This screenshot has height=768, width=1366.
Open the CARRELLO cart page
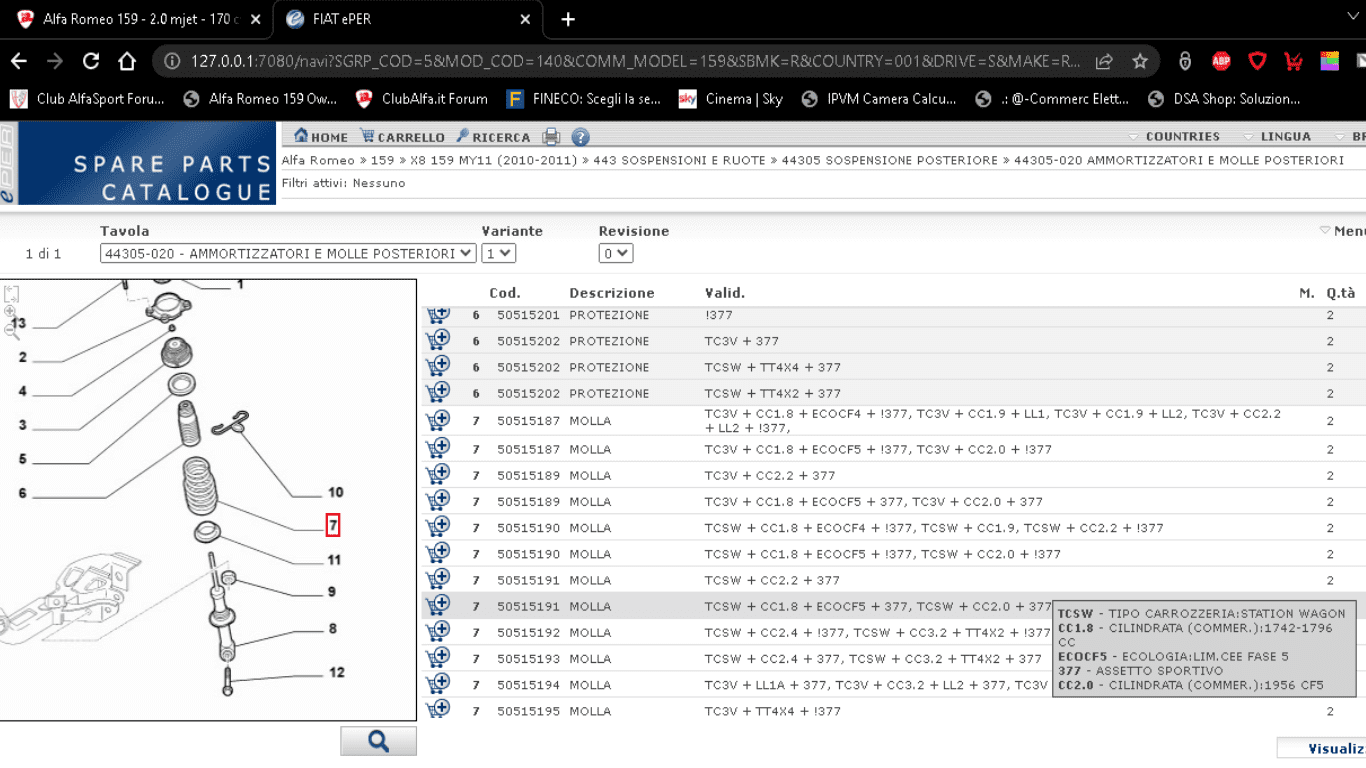pyautogui.click(x=402, y=137)
